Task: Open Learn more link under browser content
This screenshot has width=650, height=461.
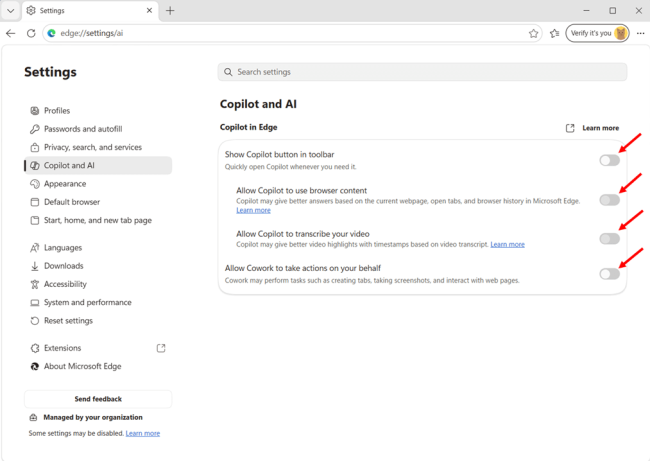Action: pos(253,210)
